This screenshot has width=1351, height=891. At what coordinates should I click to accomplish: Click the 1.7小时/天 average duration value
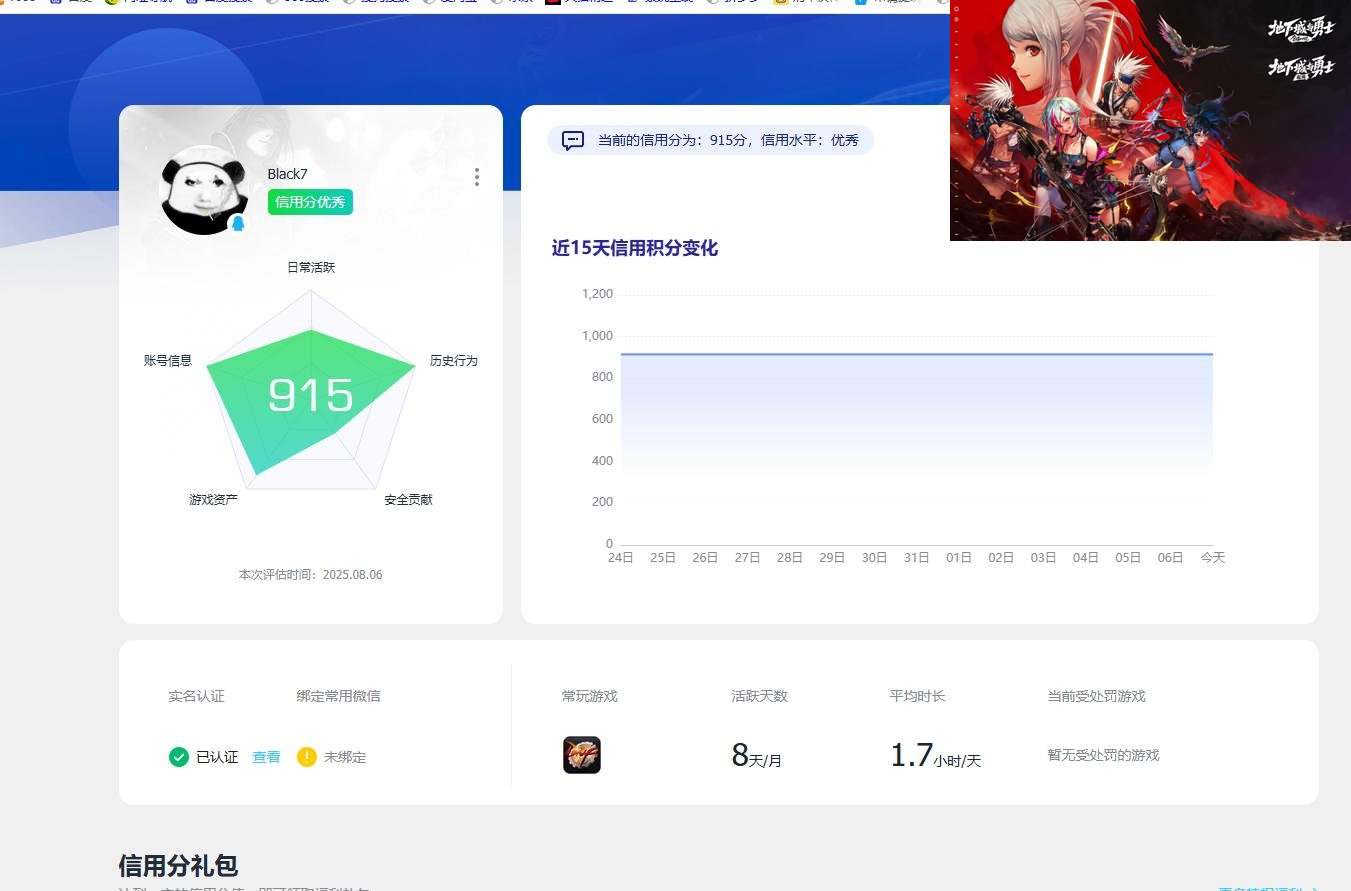pos(936,756)
